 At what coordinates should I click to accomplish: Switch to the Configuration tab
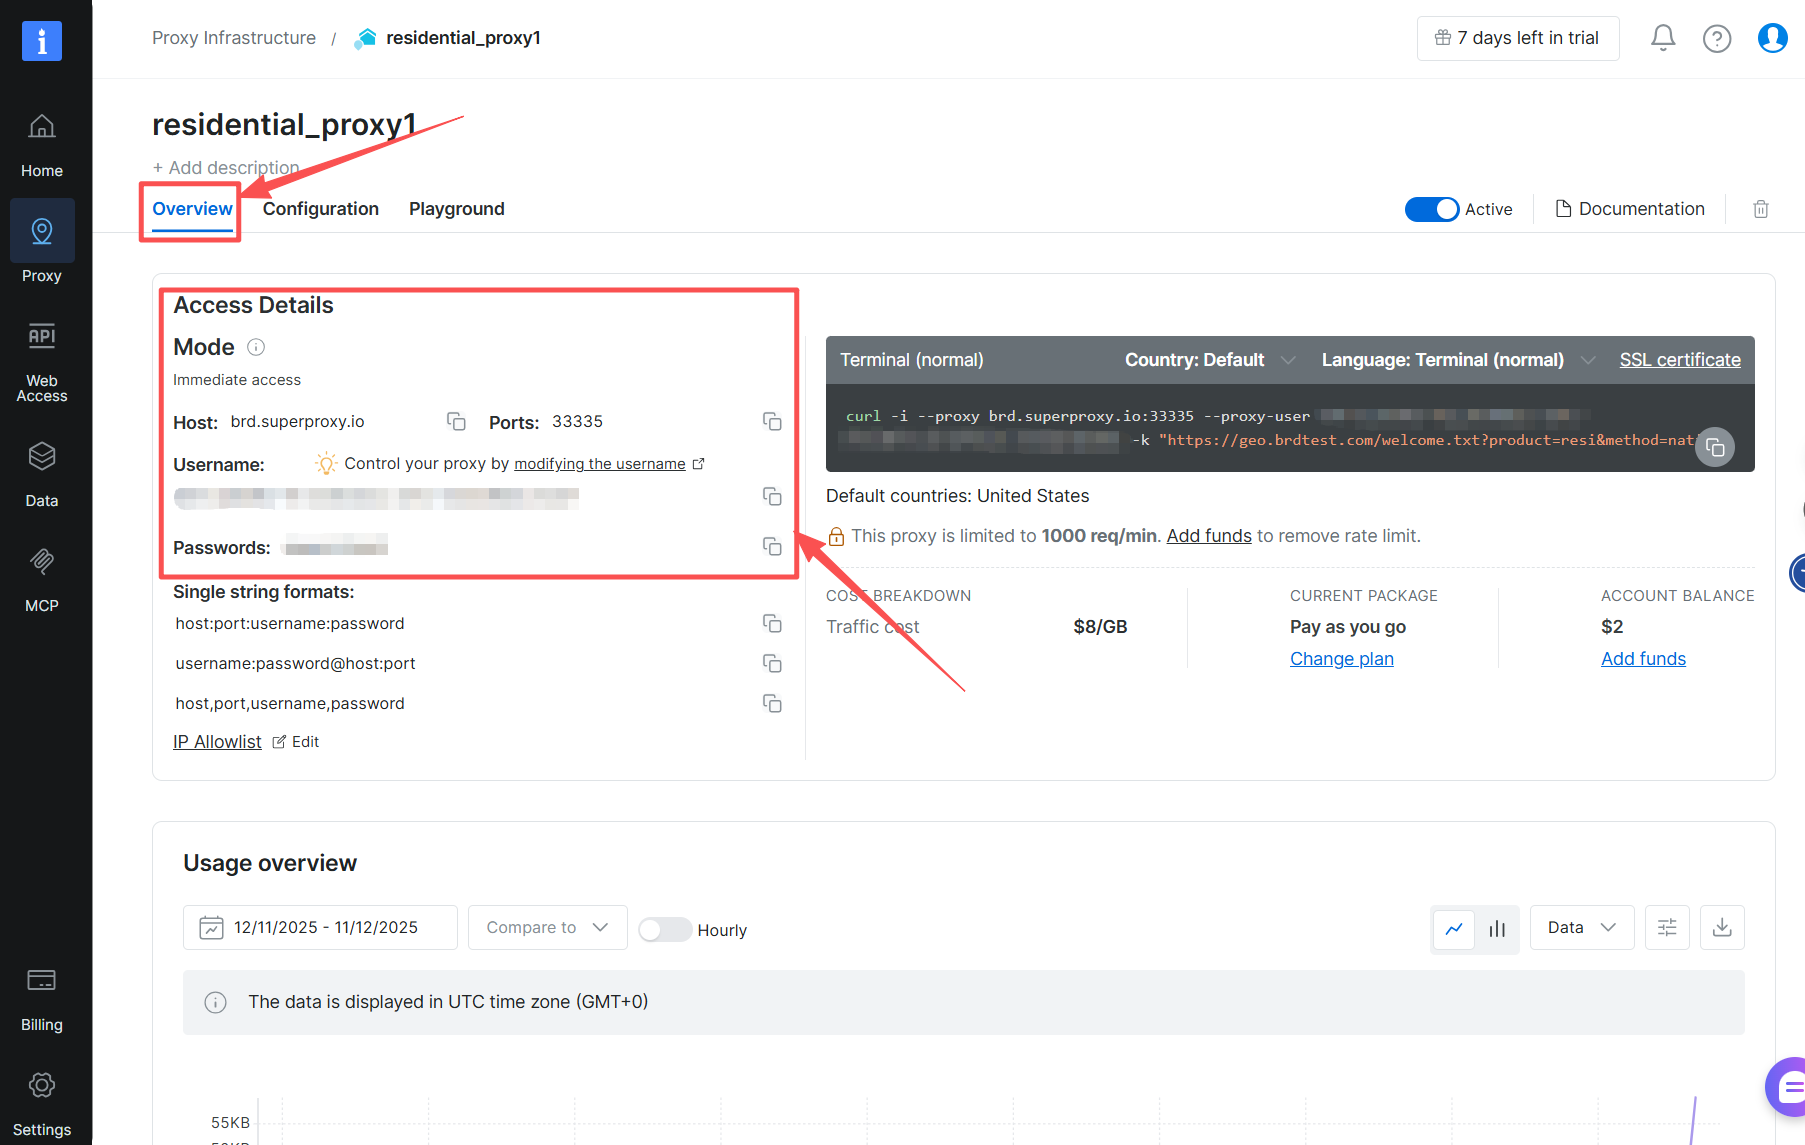320,209
